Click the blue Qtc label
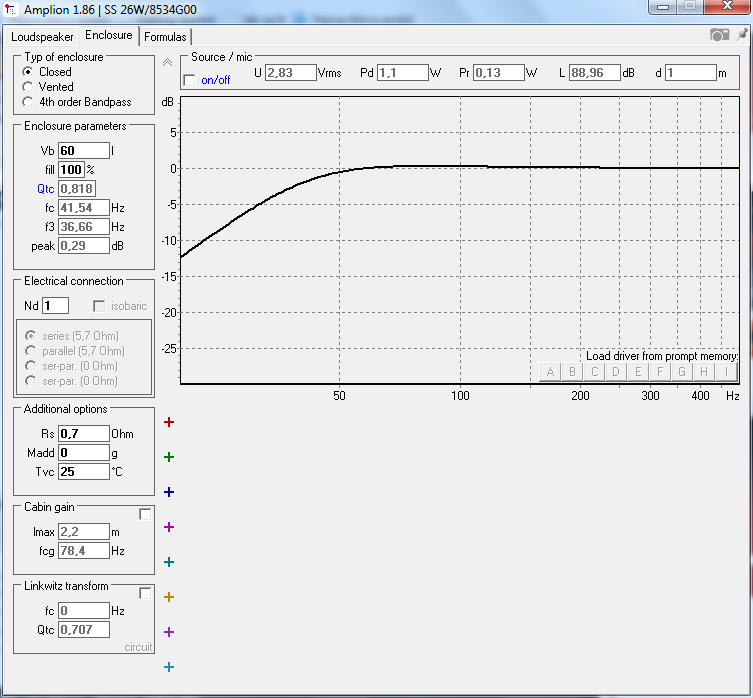Image resolution: width=753 pixels, height=698 pixels. pyautogui.click(x=46, y=189)
